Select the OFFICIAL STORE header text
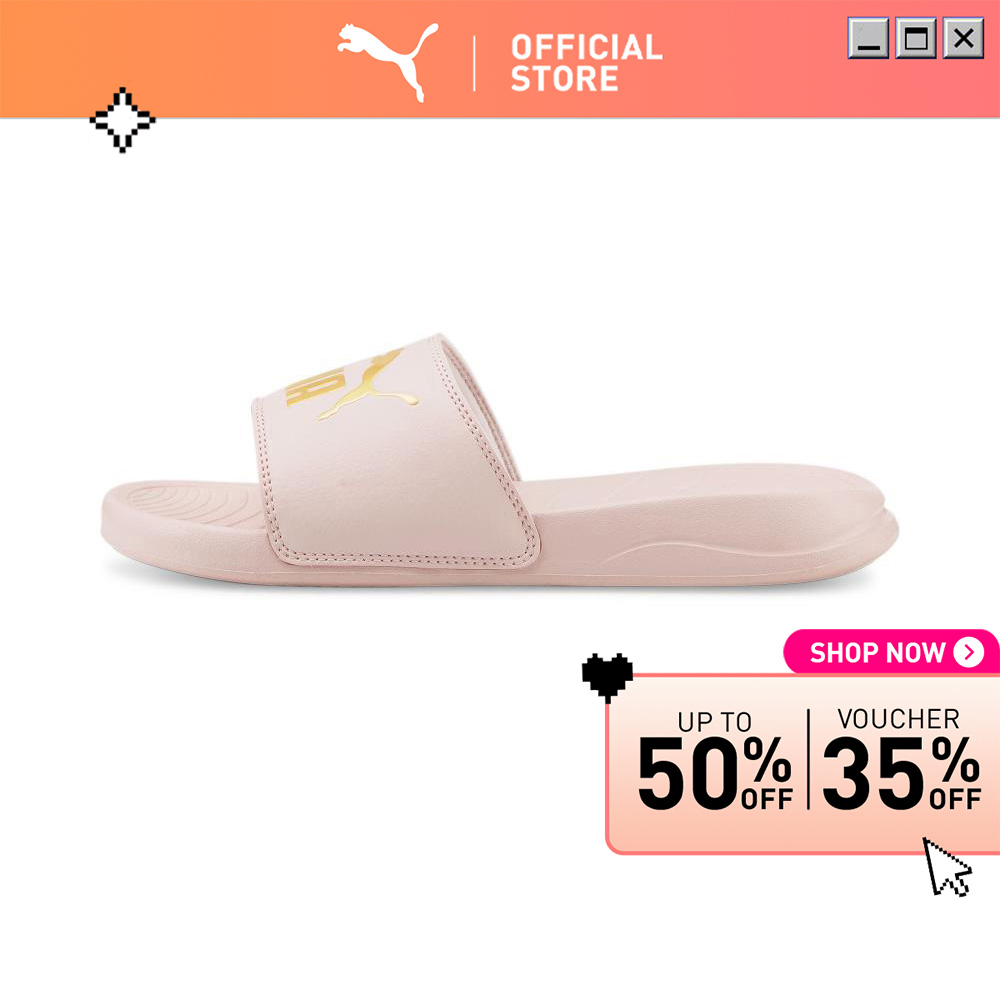1000x1000 pixels. click(x=587, y=63)
